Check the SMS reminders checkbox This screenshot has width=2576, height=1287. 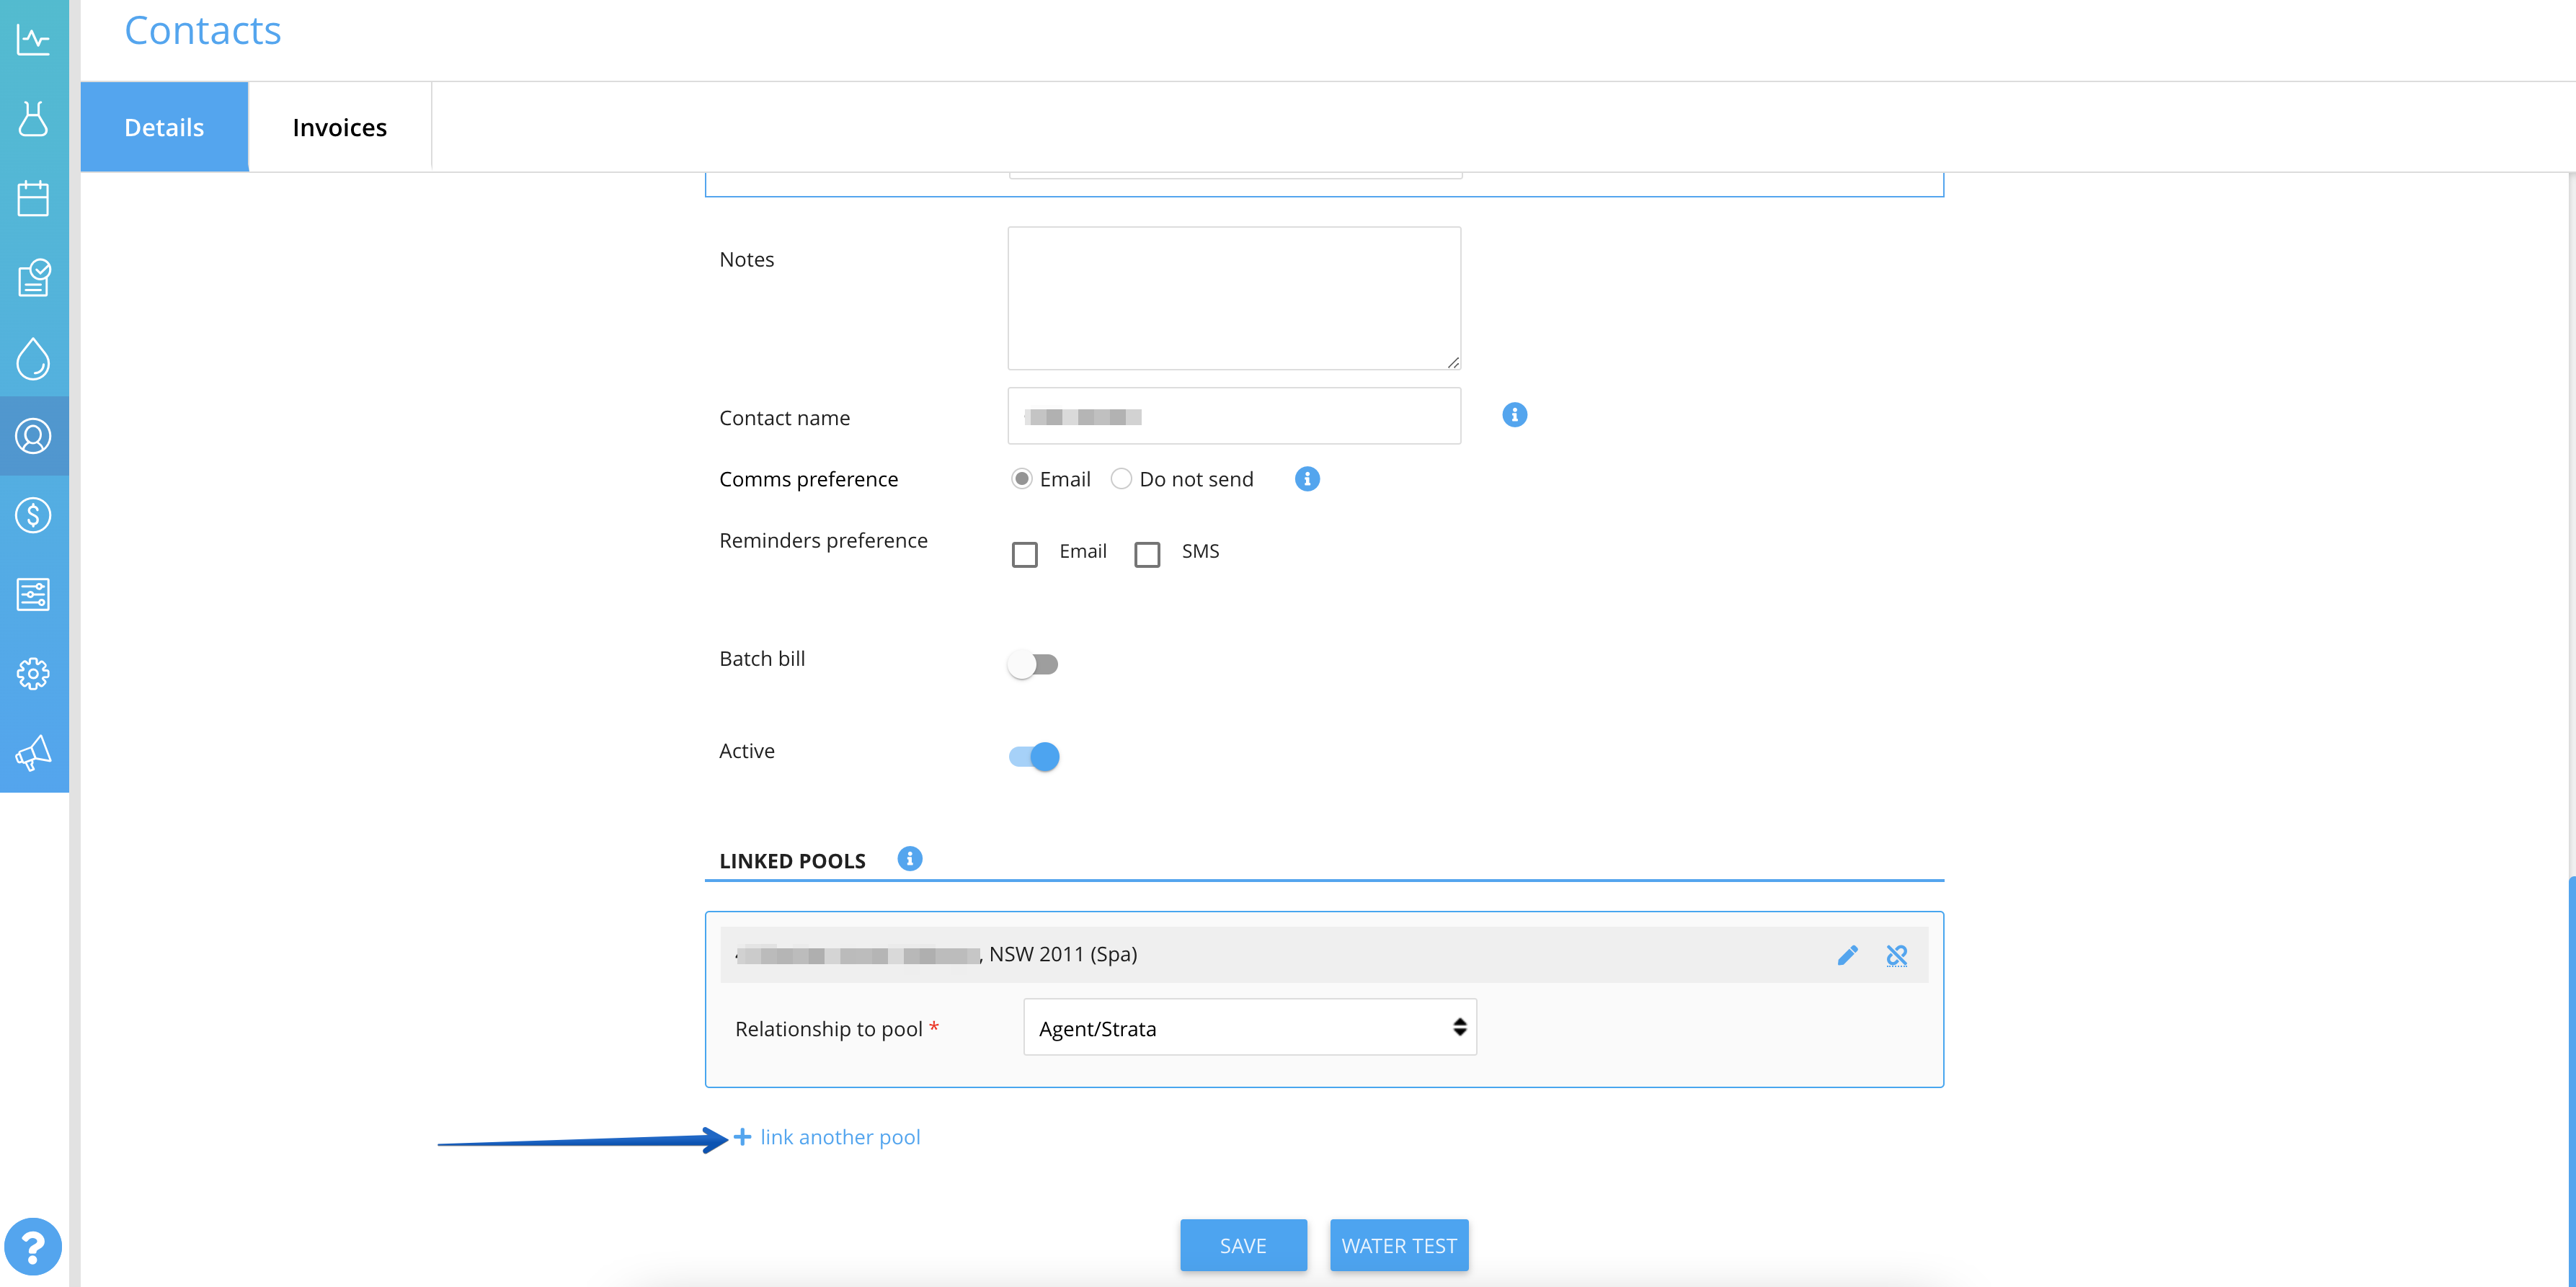coord(1147,554)
